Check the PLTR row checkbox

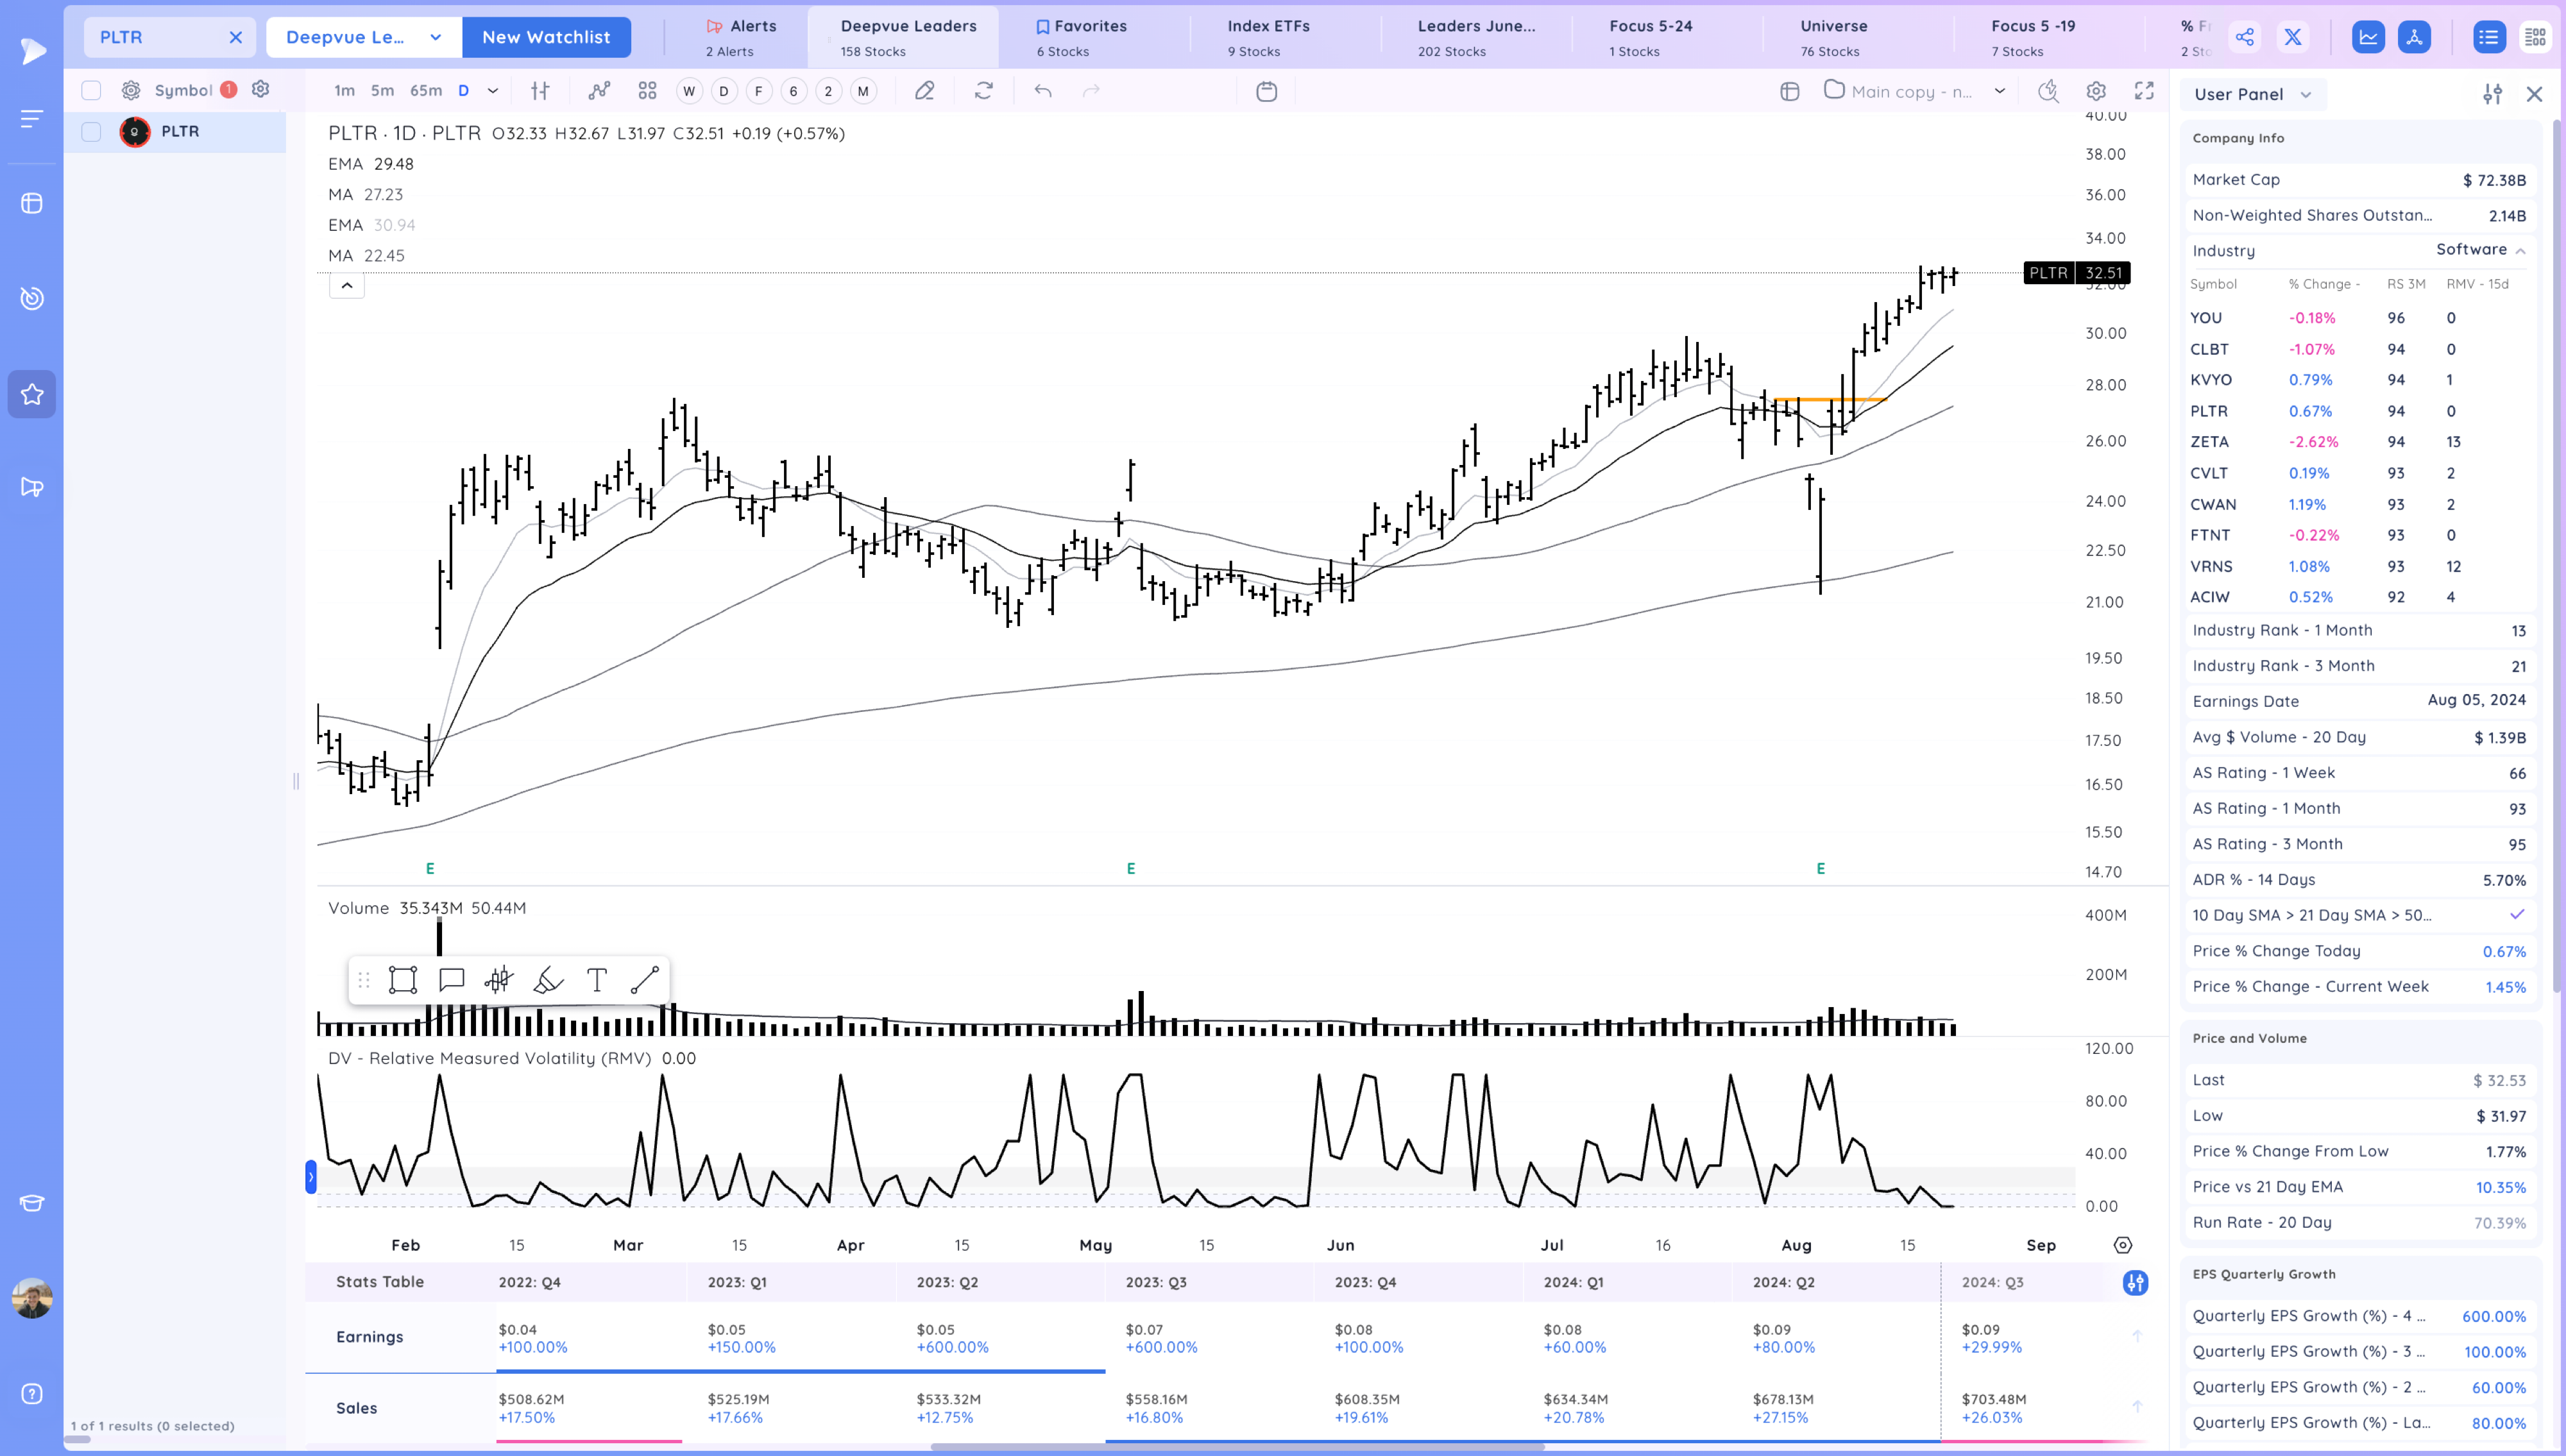coord(91,132)
